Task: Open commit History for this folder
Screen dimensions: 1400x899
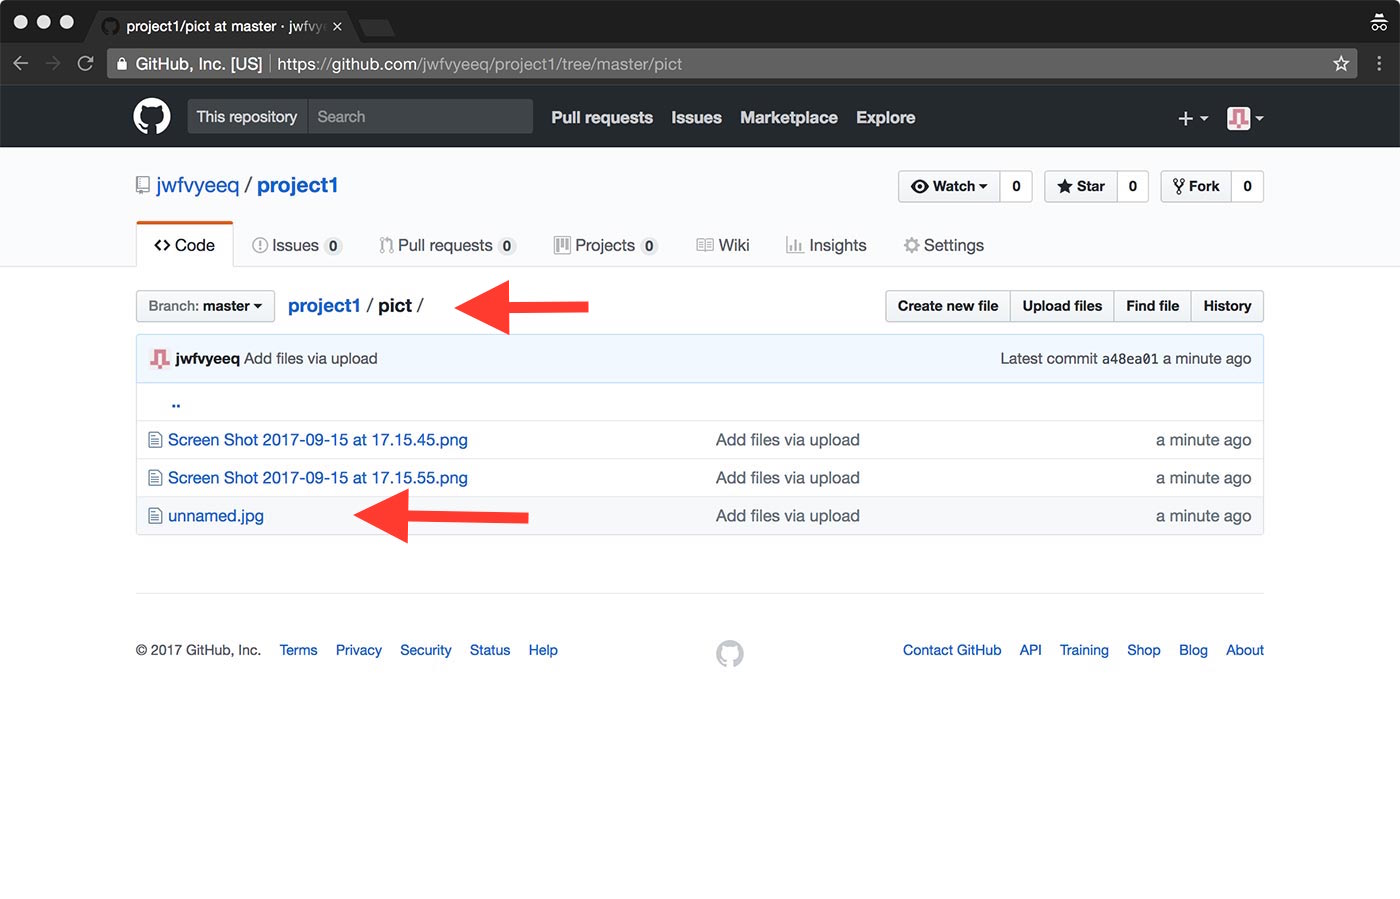Action: pyautogui.click(x=1227, y=306)
